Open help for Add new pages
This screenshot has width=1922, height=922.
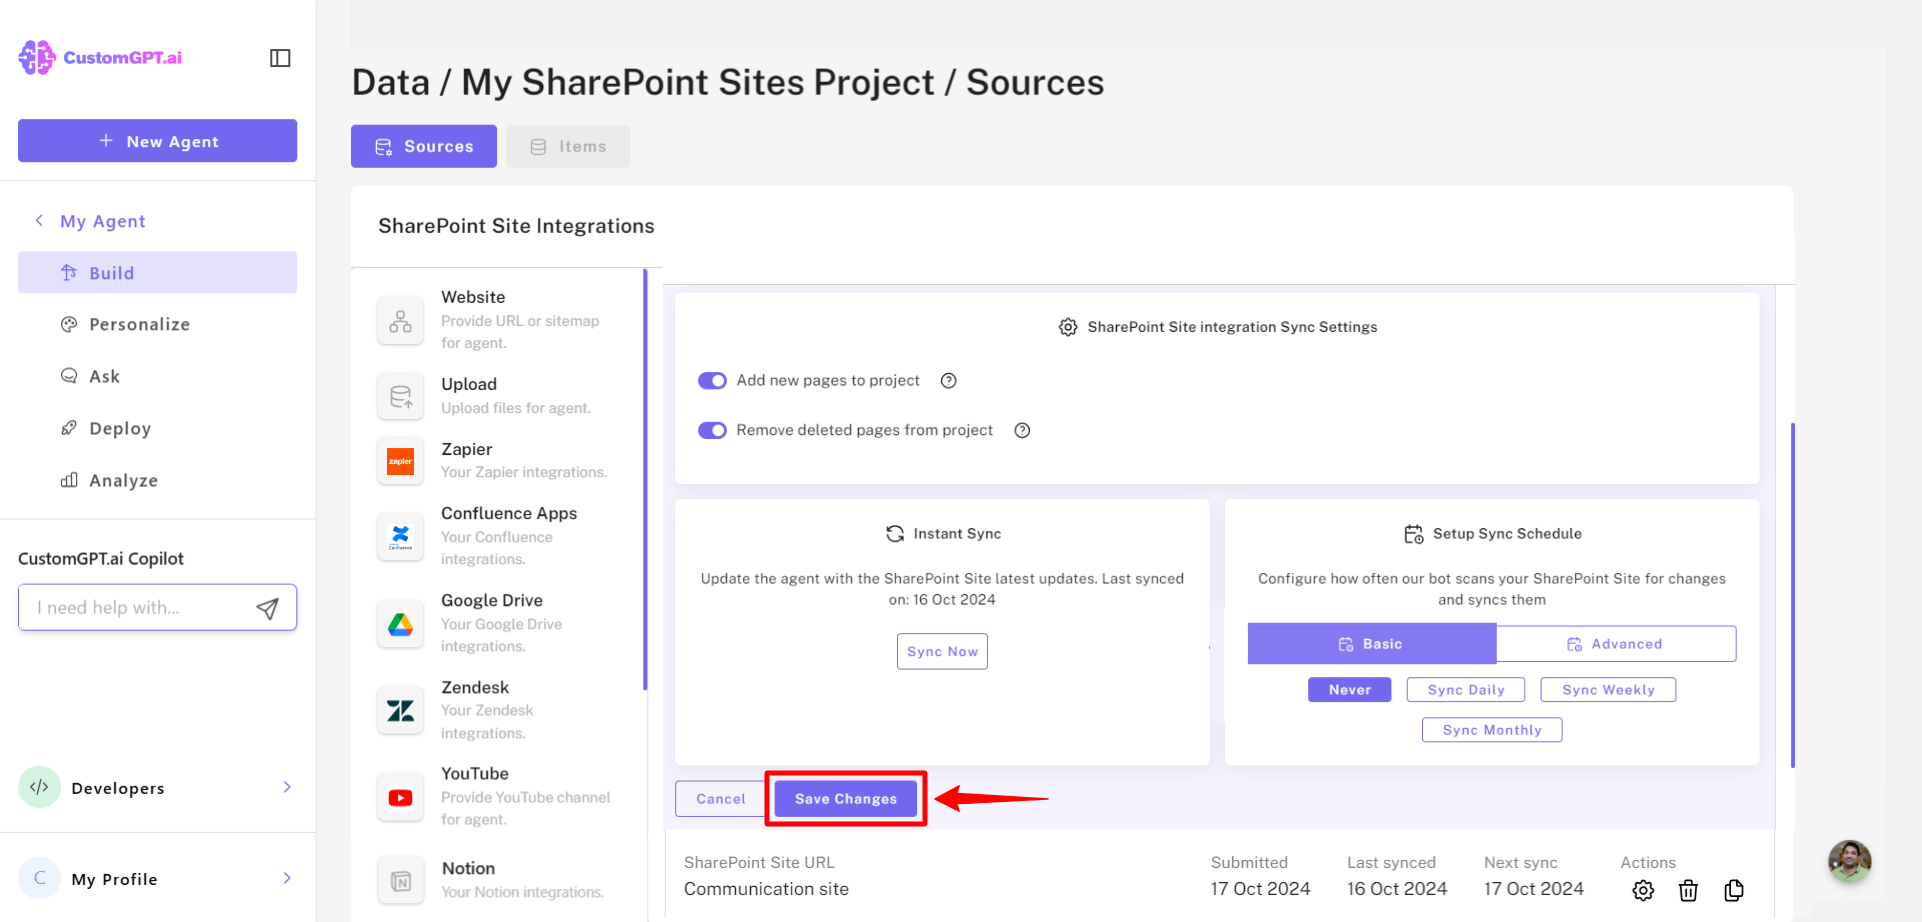[x=949, y=380]
